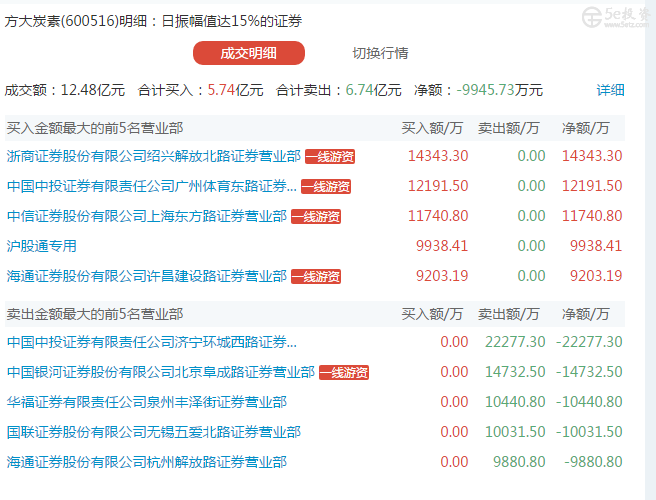Click net amount -22277.30

click(589, 342)
